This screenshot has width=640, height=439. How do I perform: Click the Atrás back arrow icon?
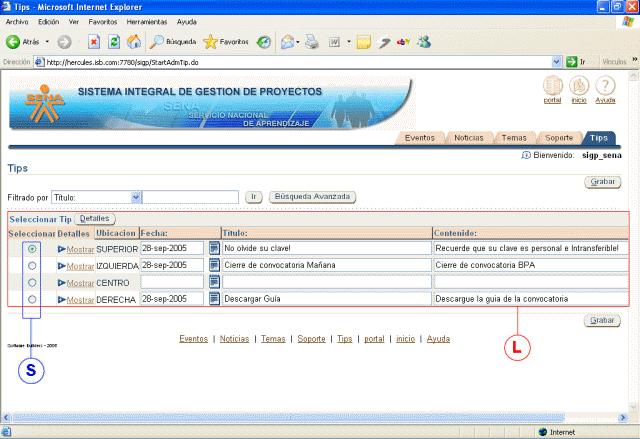coord(13,42)
